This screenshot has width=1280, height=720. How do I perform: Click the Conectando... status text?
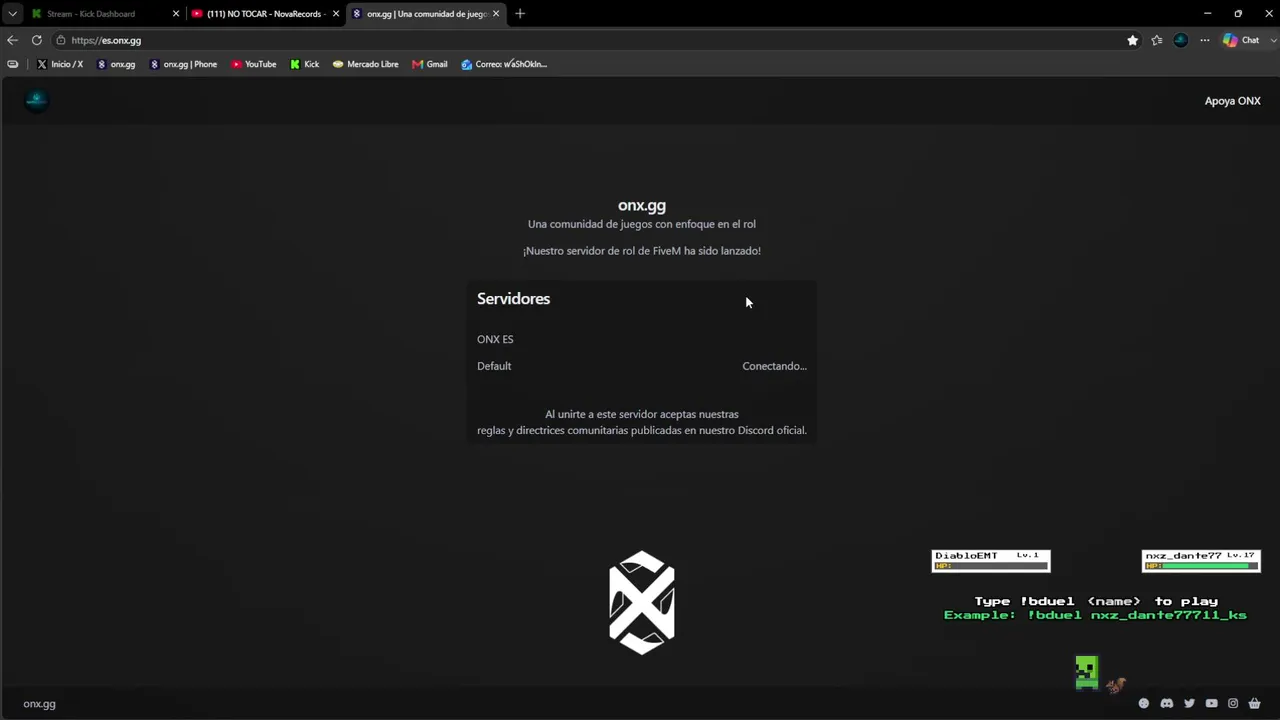(x=774, y=366)
